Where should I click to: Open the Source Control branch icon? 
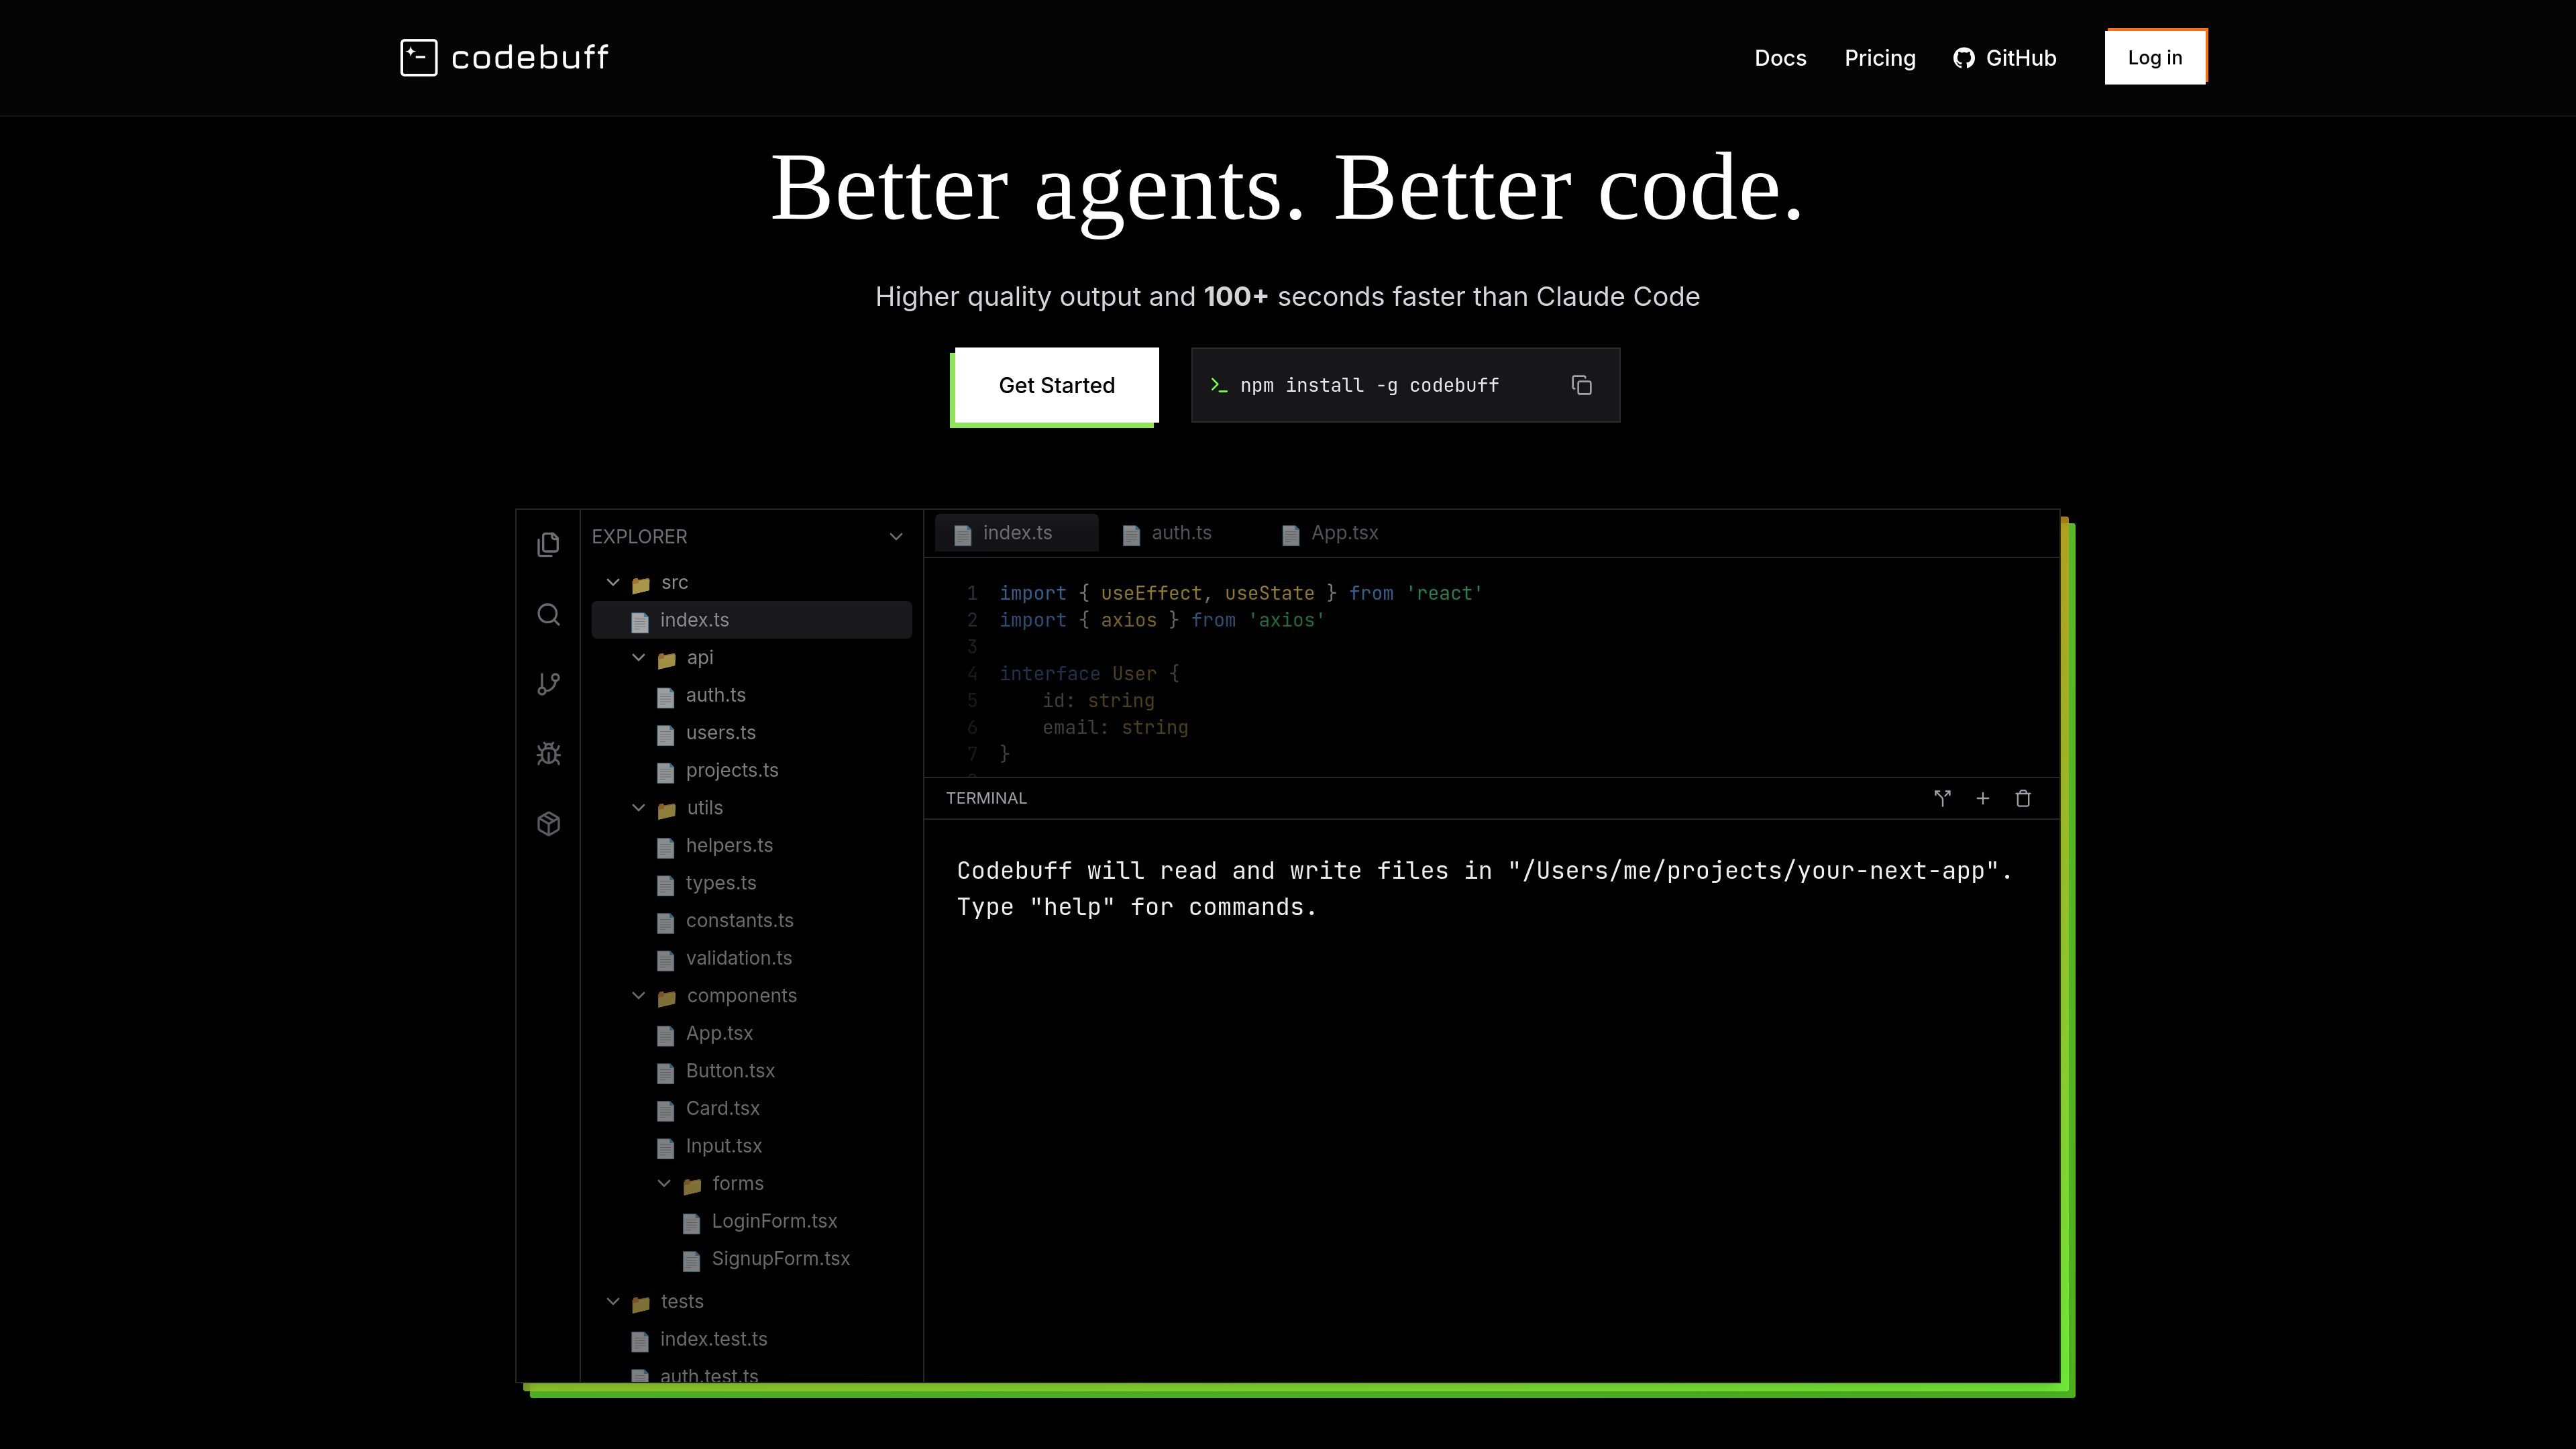tap(548, 684)
